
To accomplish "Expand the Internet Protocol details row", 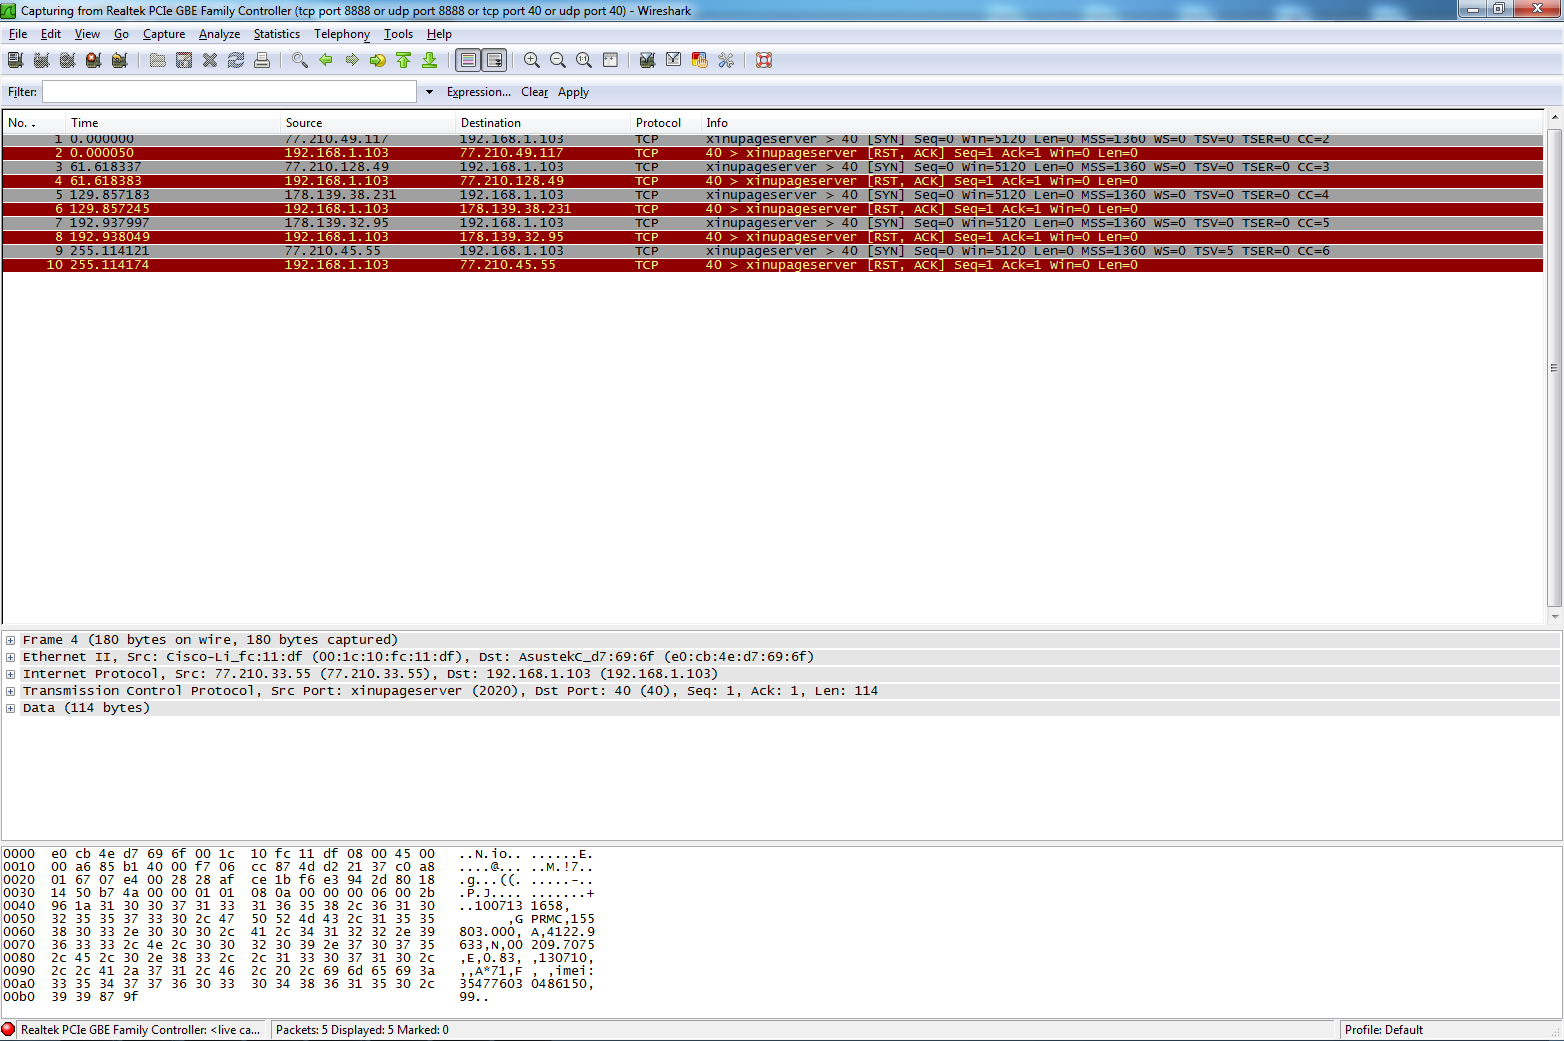I will click(10, 674).
